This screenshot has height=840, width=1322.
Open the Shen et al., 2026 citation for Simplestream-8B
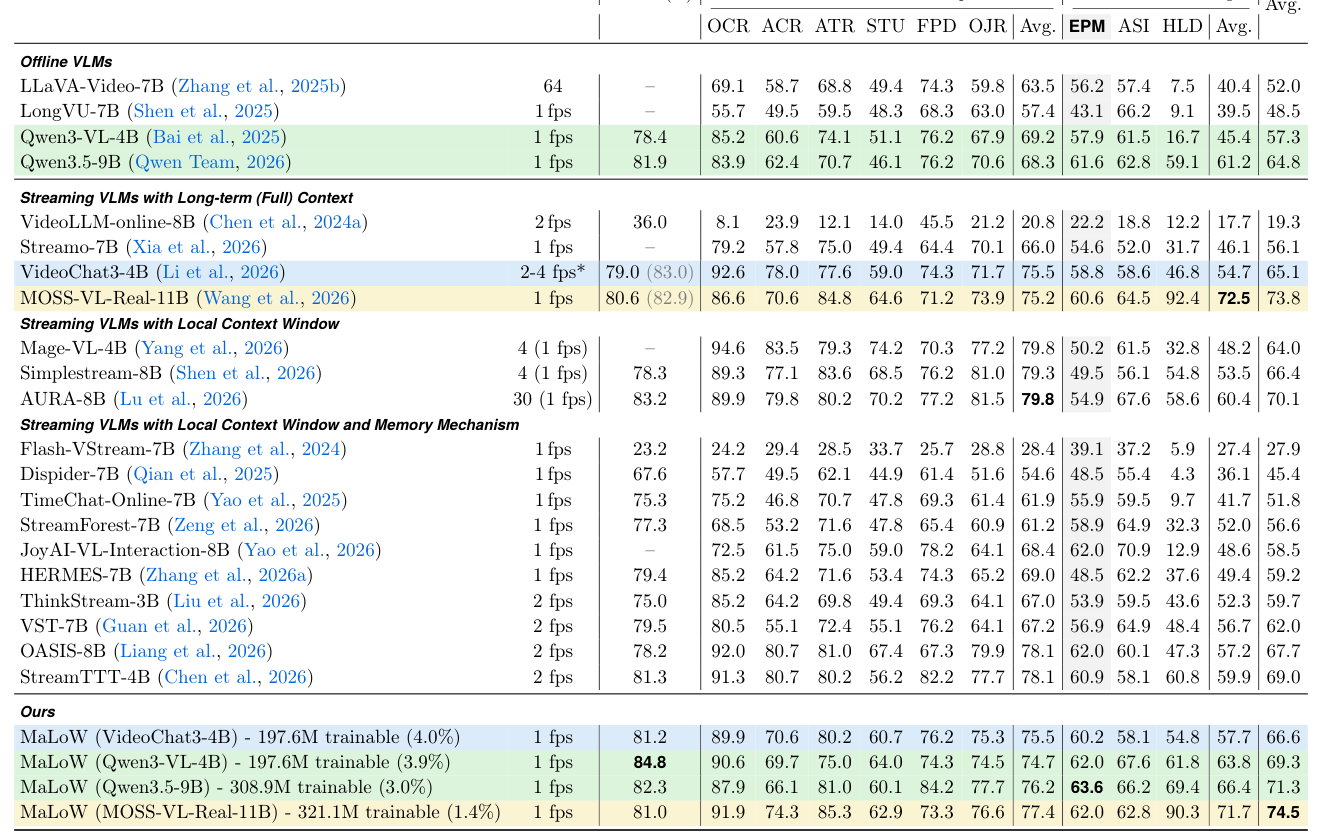click(244, 373)
